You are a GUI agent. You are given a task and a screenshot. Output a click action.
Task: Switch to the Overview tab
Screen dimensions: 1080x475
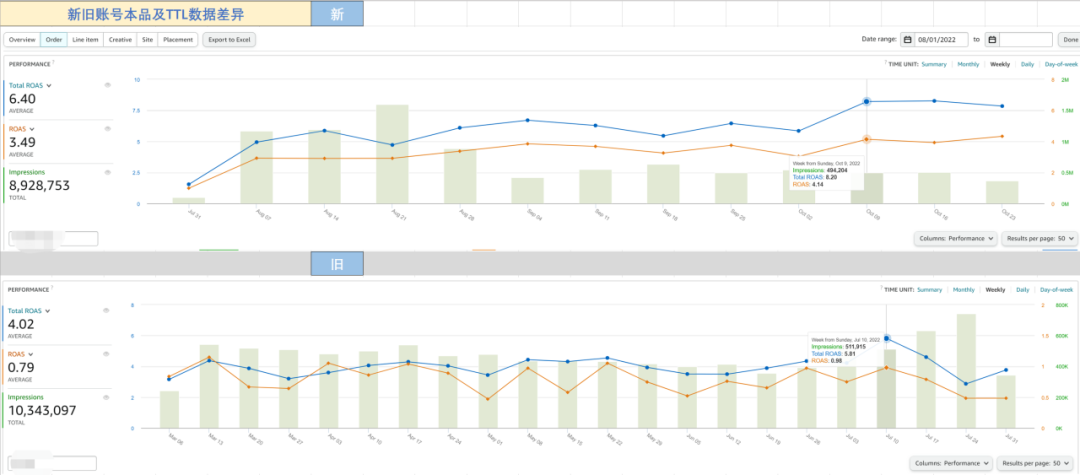22,40
